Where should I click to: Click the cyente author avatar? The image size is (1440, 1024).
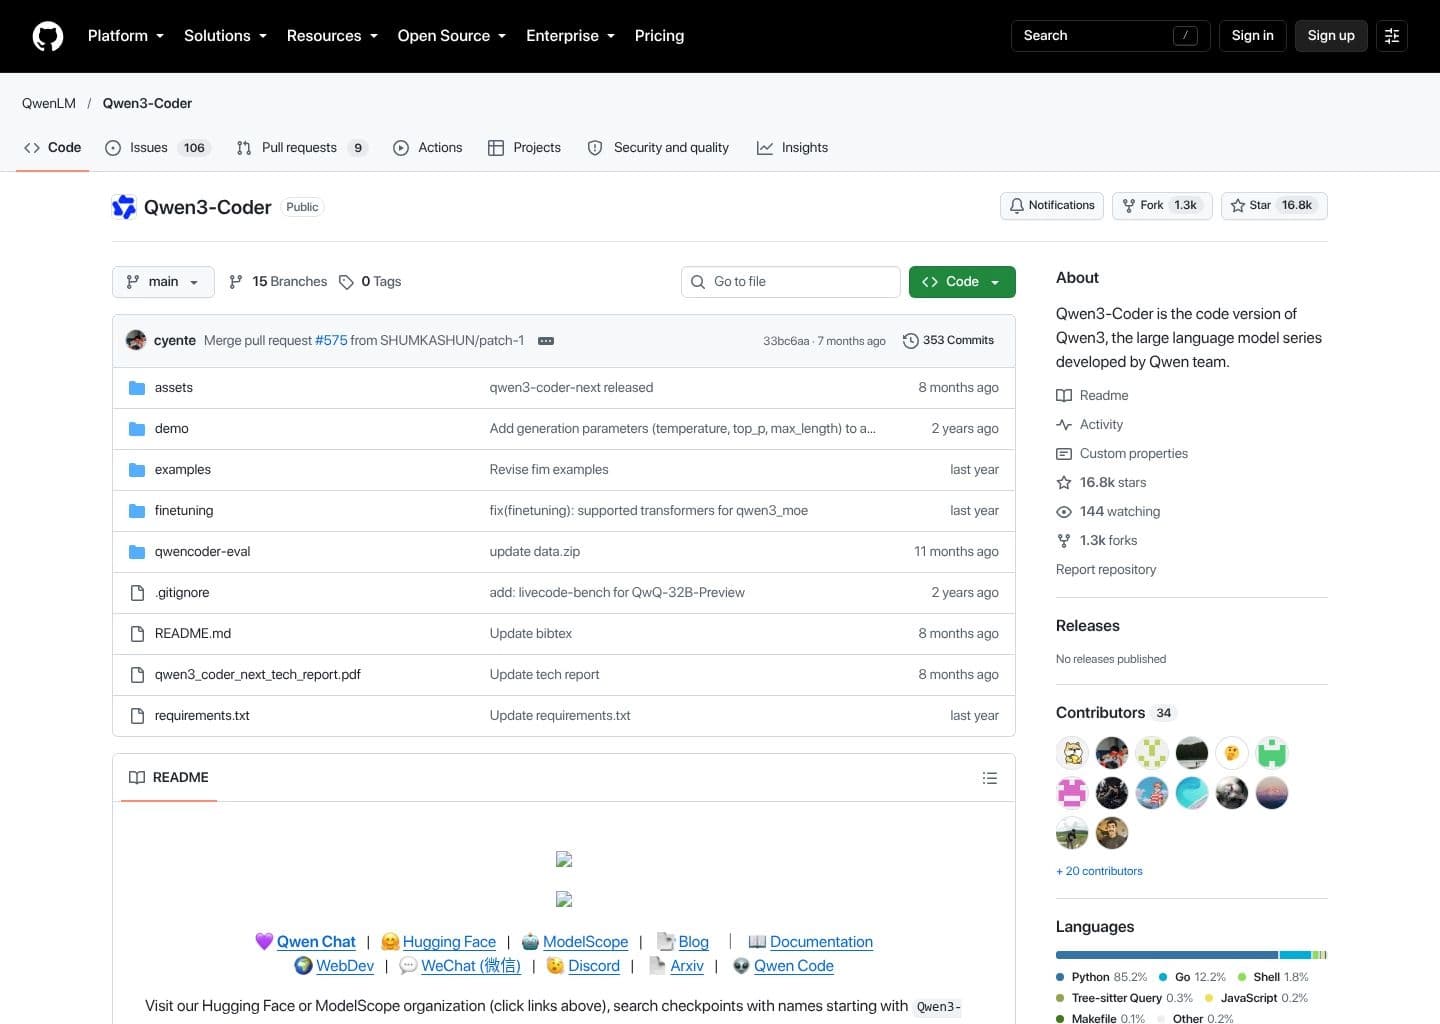pos(136,340)
